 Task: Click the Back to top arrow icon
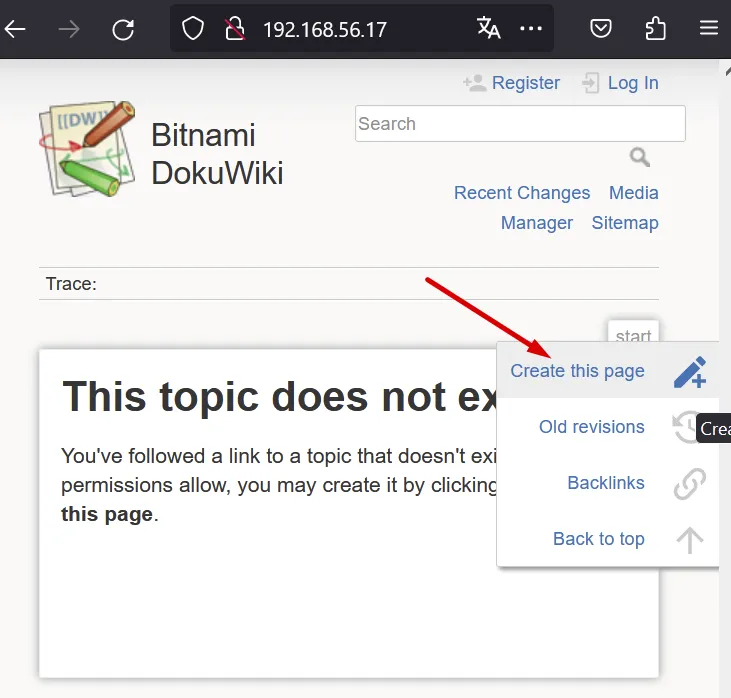point(689,540)
